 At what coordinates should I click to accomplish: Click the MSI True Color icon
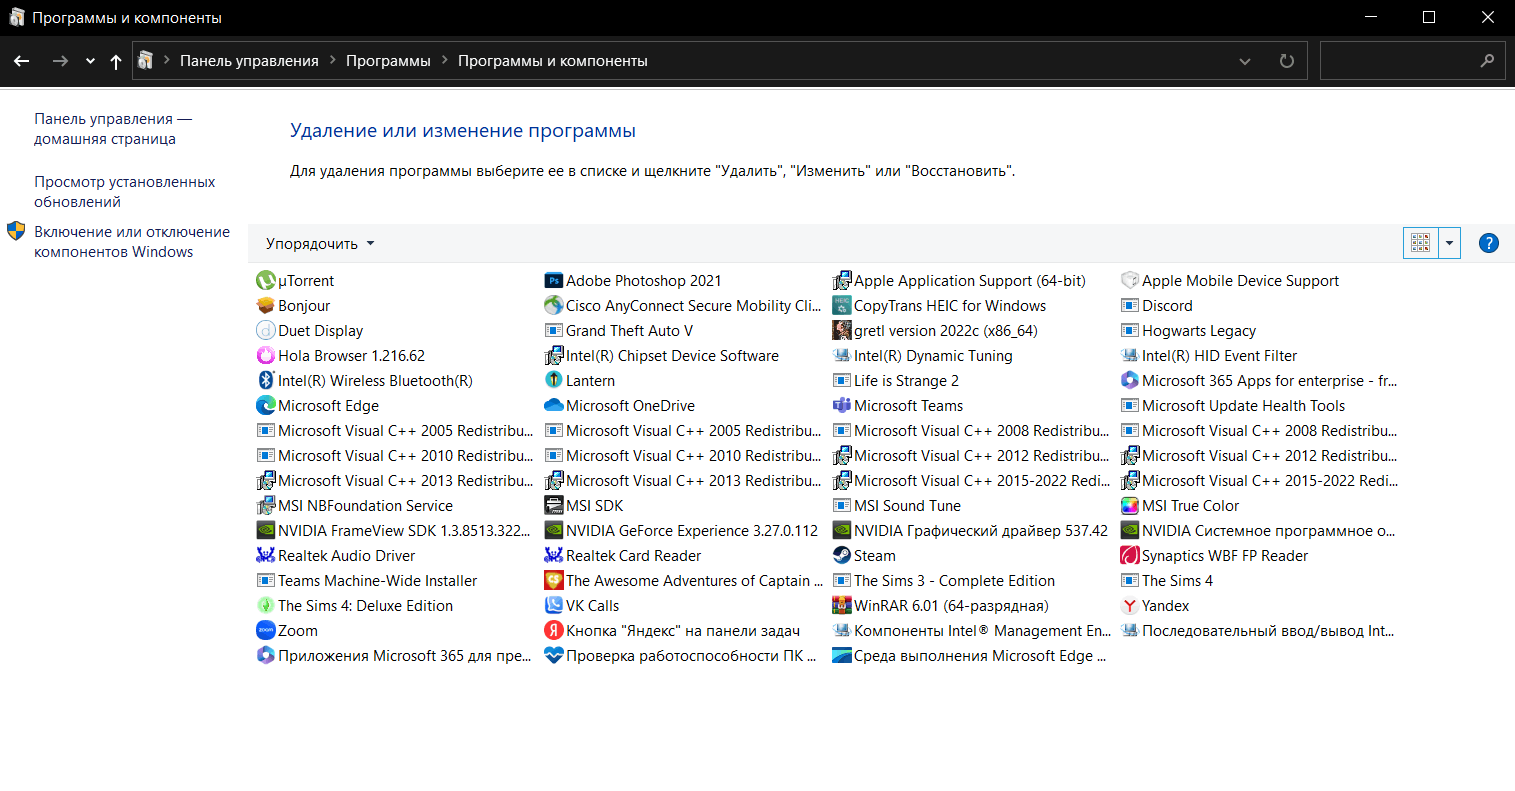coord(1129,506)
